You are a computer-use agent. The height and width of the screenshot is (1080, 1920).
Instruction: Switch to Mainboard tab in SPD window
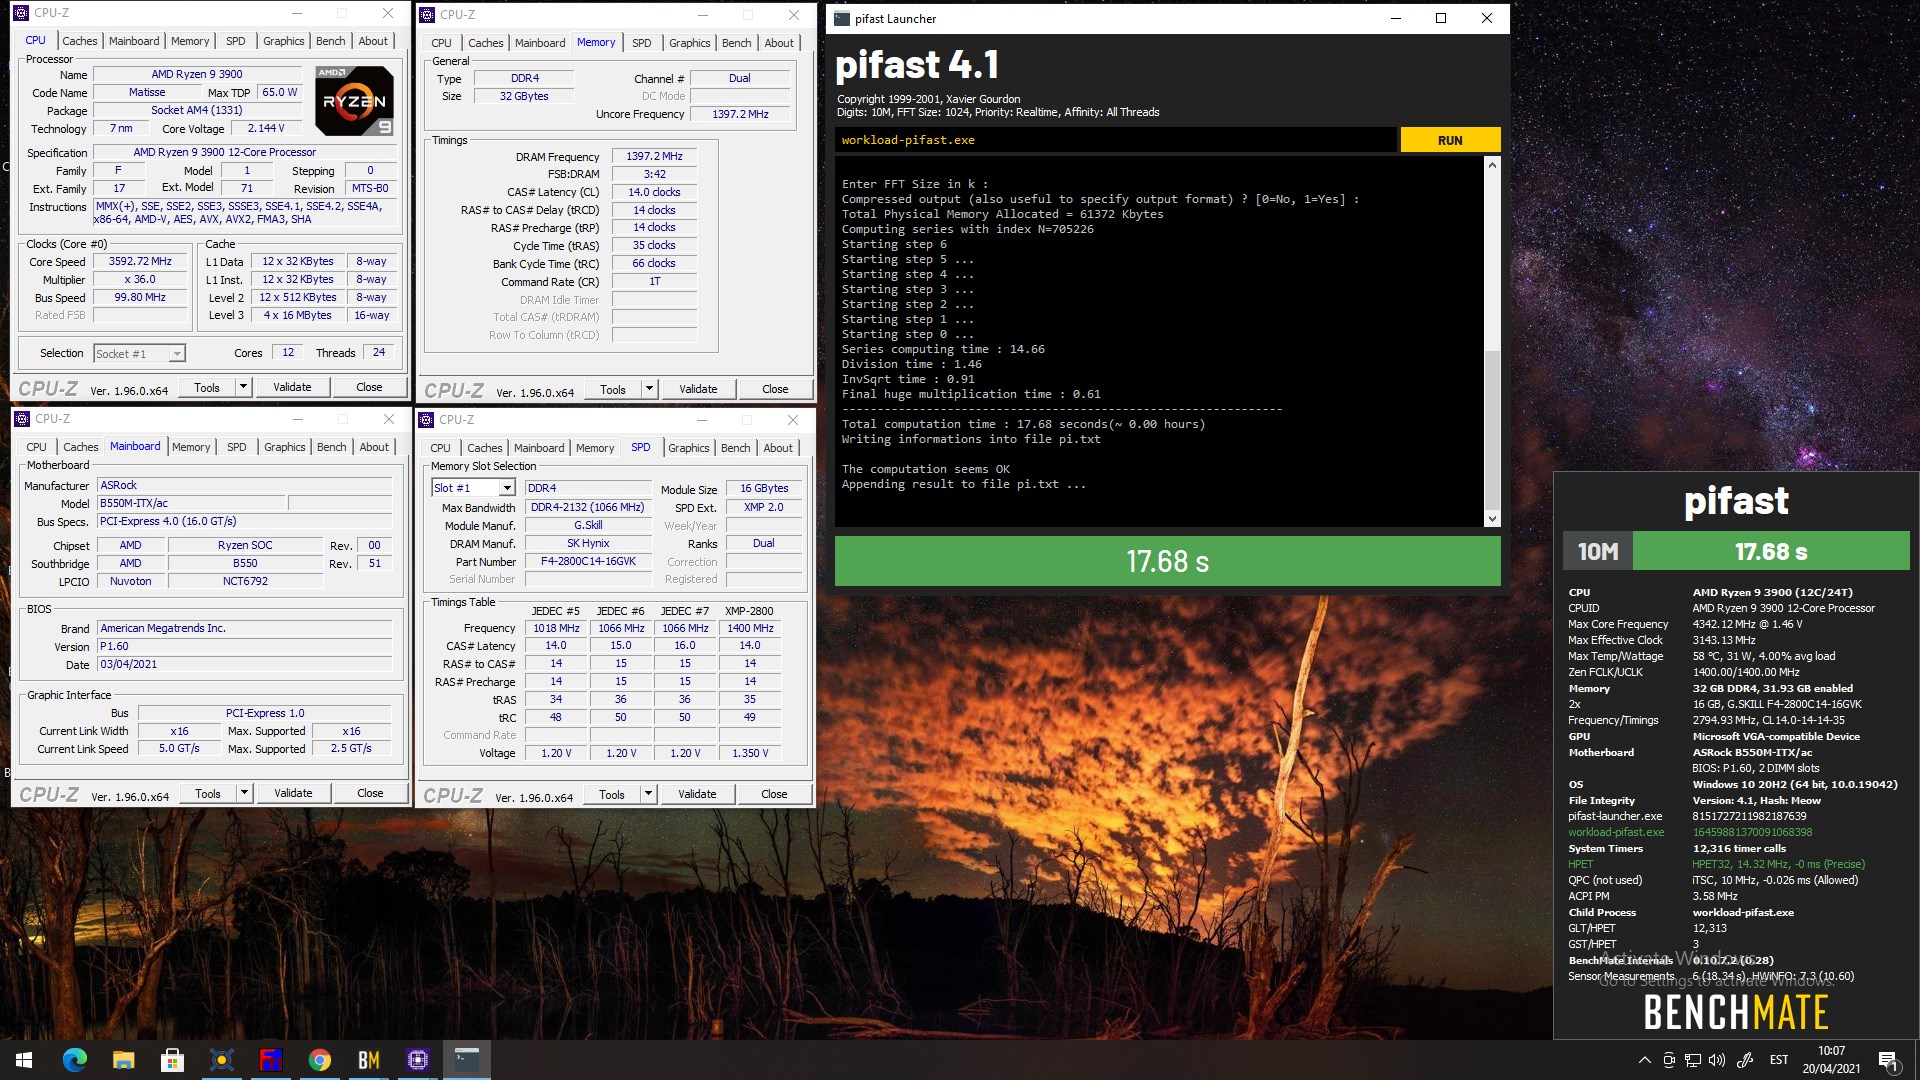coord(539,448)
